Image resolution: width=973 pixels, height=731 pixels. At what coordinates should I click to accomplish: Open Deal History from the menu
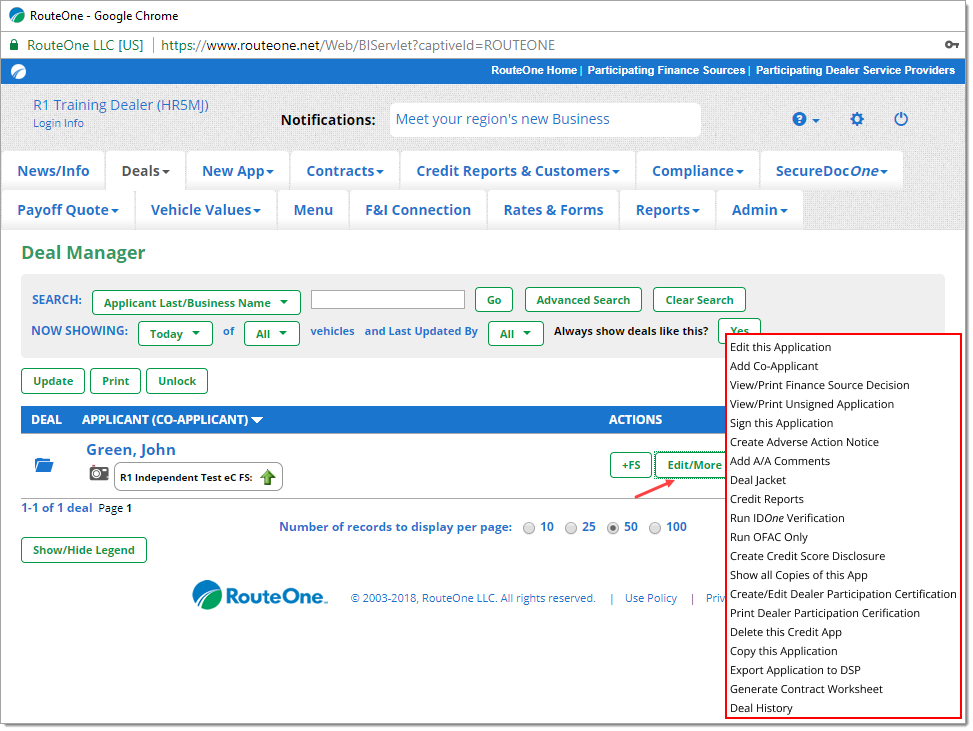coord(761,708)
